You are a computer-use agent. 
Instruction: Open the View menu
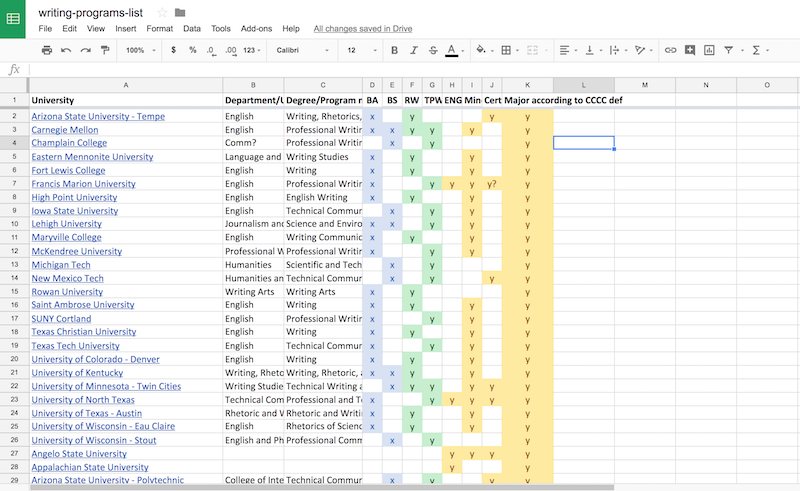click(95, 29)
